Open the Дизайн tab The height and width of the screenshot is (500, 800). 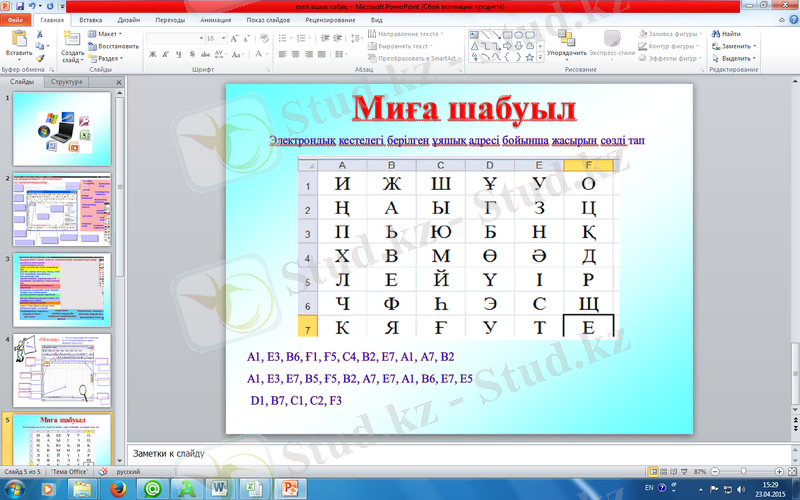coord(129,20)
